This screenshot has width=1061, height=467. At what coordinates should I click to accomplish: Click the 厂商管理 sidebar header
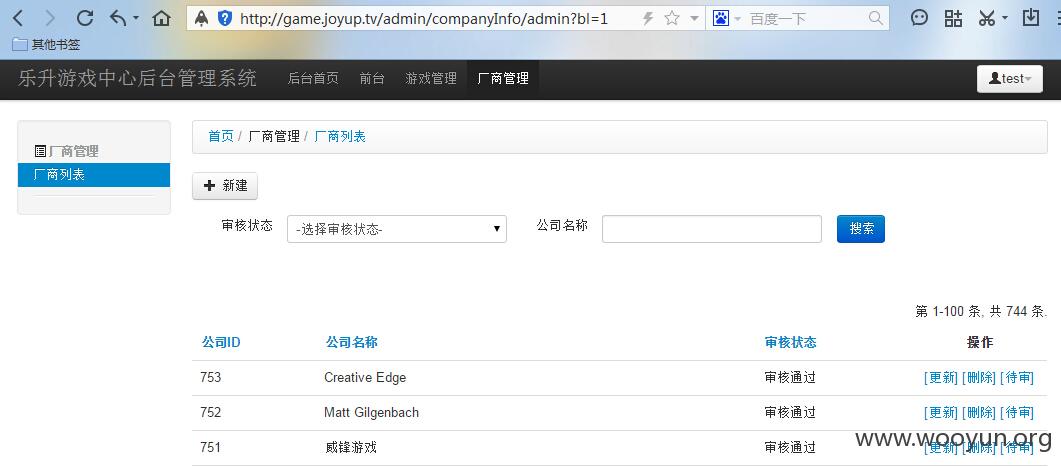[x=66, y=151]
